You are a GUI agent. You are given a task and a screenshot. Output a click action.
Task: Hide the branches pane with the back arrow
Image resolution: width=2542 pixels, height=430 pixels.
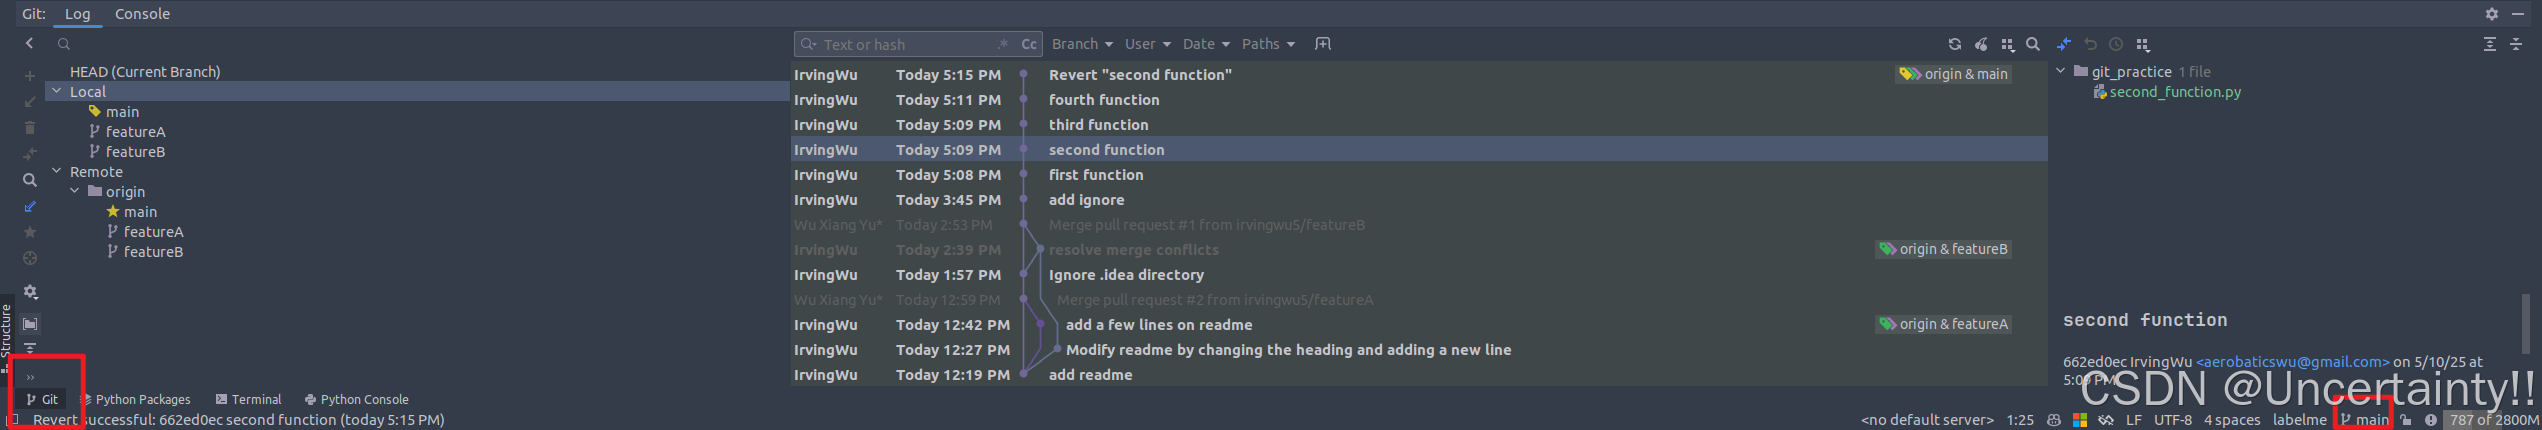(x=30, y=43)
